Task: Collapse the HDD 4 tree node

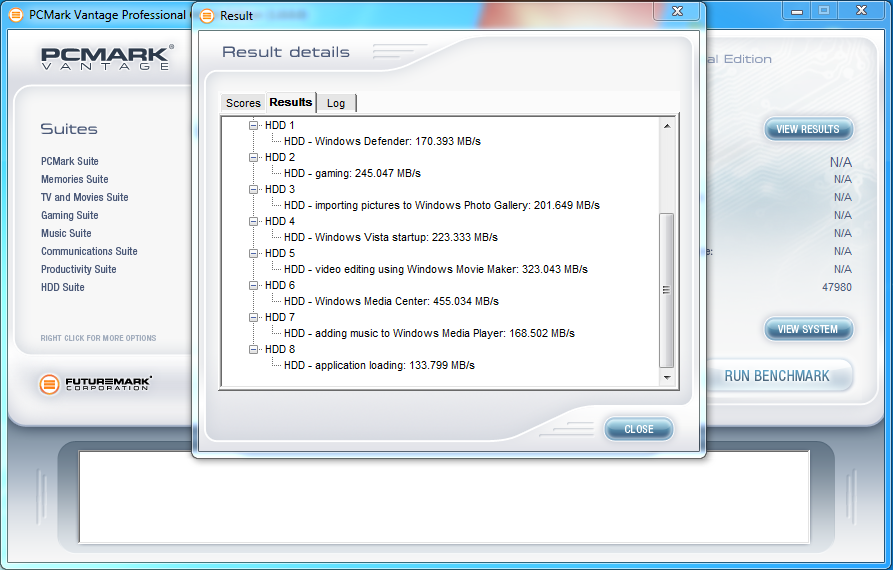Action: 253,221
